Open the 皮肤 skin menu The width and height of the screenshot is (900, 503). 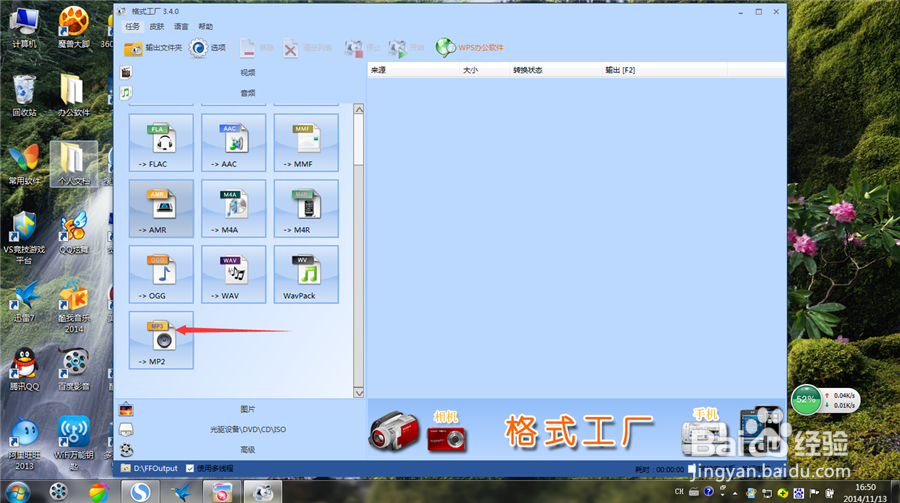coord(157,26)
